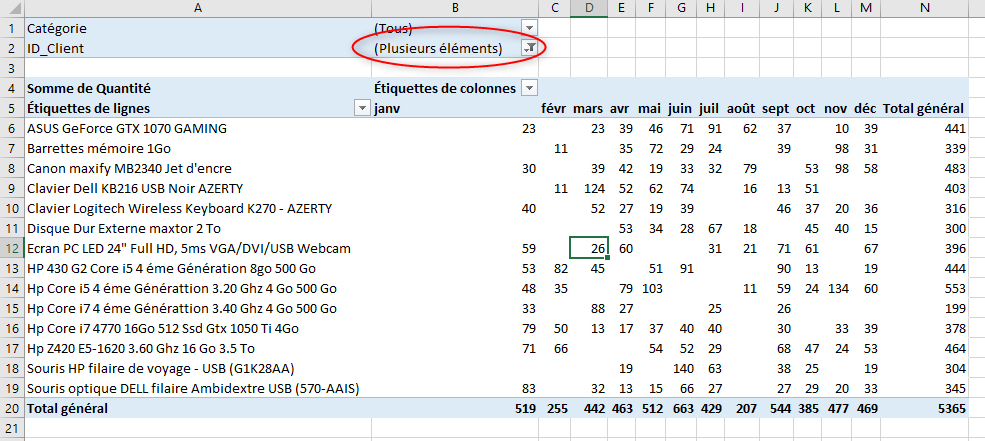Click the janv column label
Viewport: 985px width, 441px height.
[x=387, y=109]
